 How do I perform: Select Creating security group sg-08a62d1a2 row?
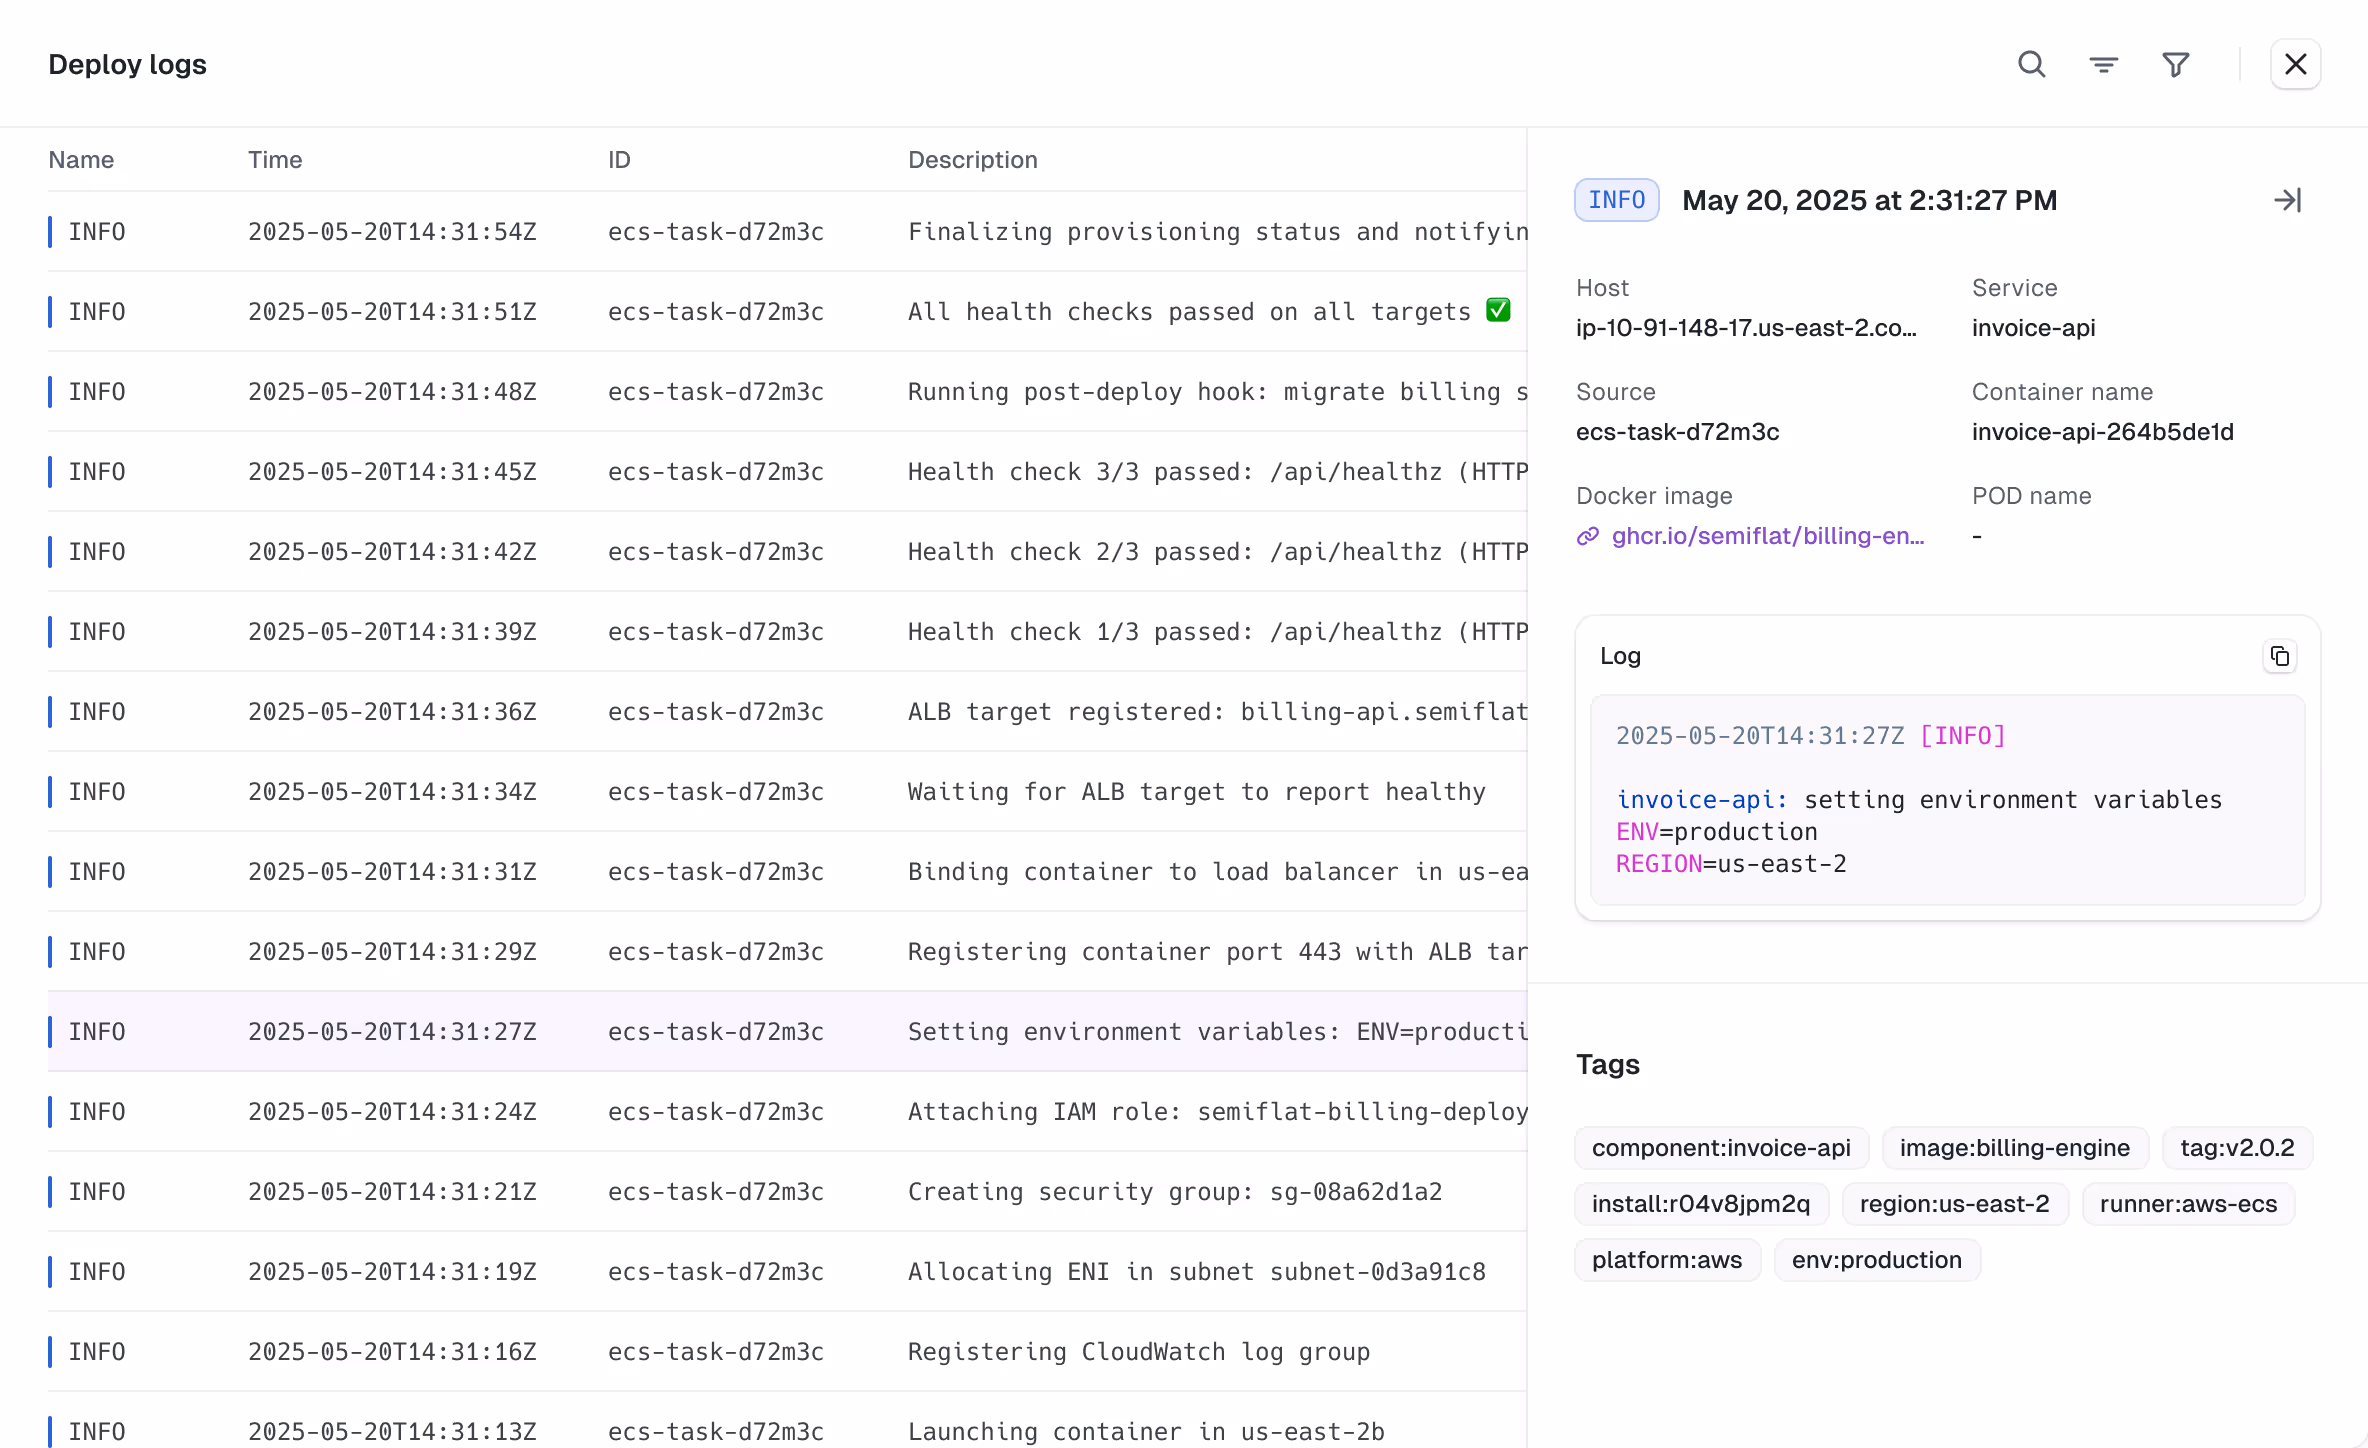click(787, 1192)
